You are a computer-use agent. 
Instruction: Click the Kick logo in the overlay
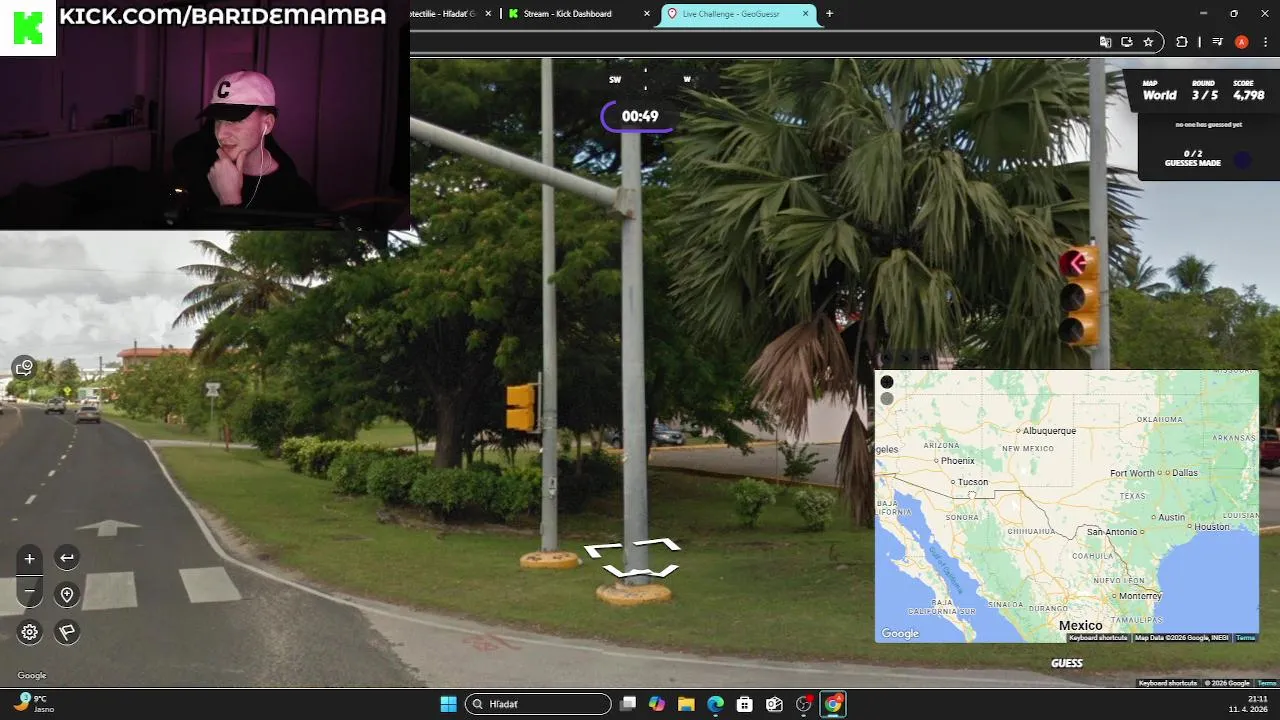(x=27, y=27)
